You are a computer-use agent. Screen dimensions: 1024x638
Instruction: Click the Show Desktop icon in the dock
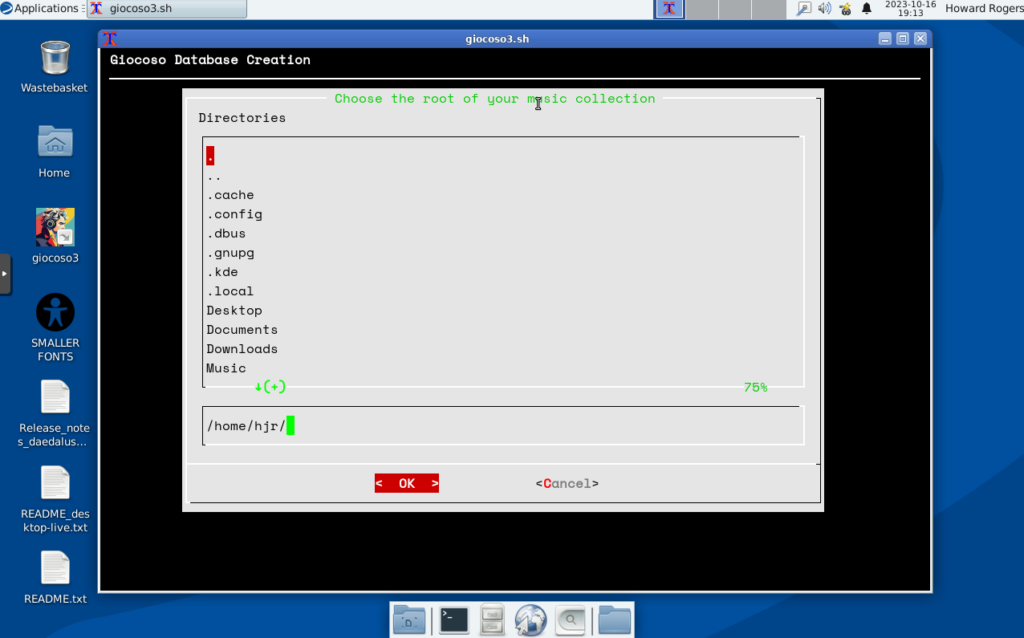[409, 620]
